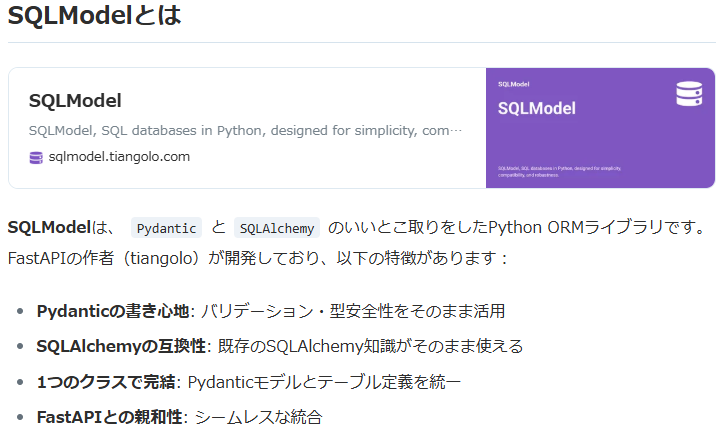
Task: Click the 'SQLAlchemy' inline code tag
Action: (x=277, y=228)
